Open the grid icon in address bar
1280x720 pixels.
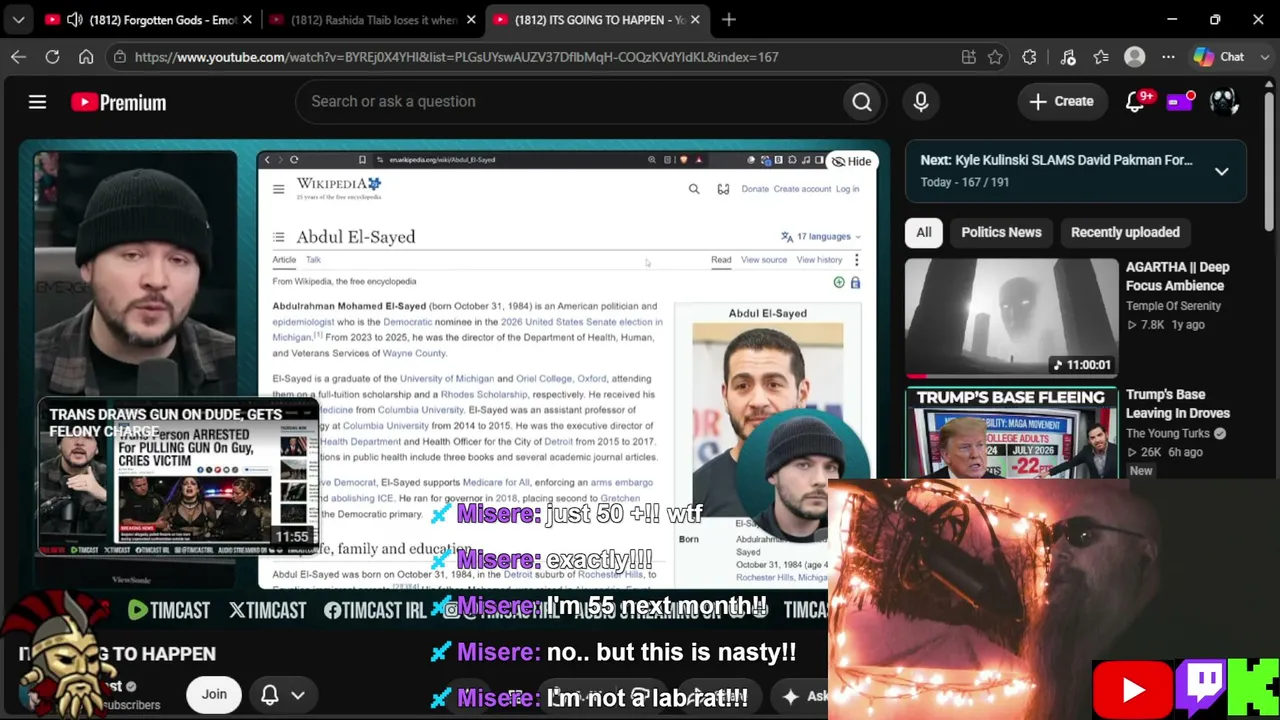point(968,57)
